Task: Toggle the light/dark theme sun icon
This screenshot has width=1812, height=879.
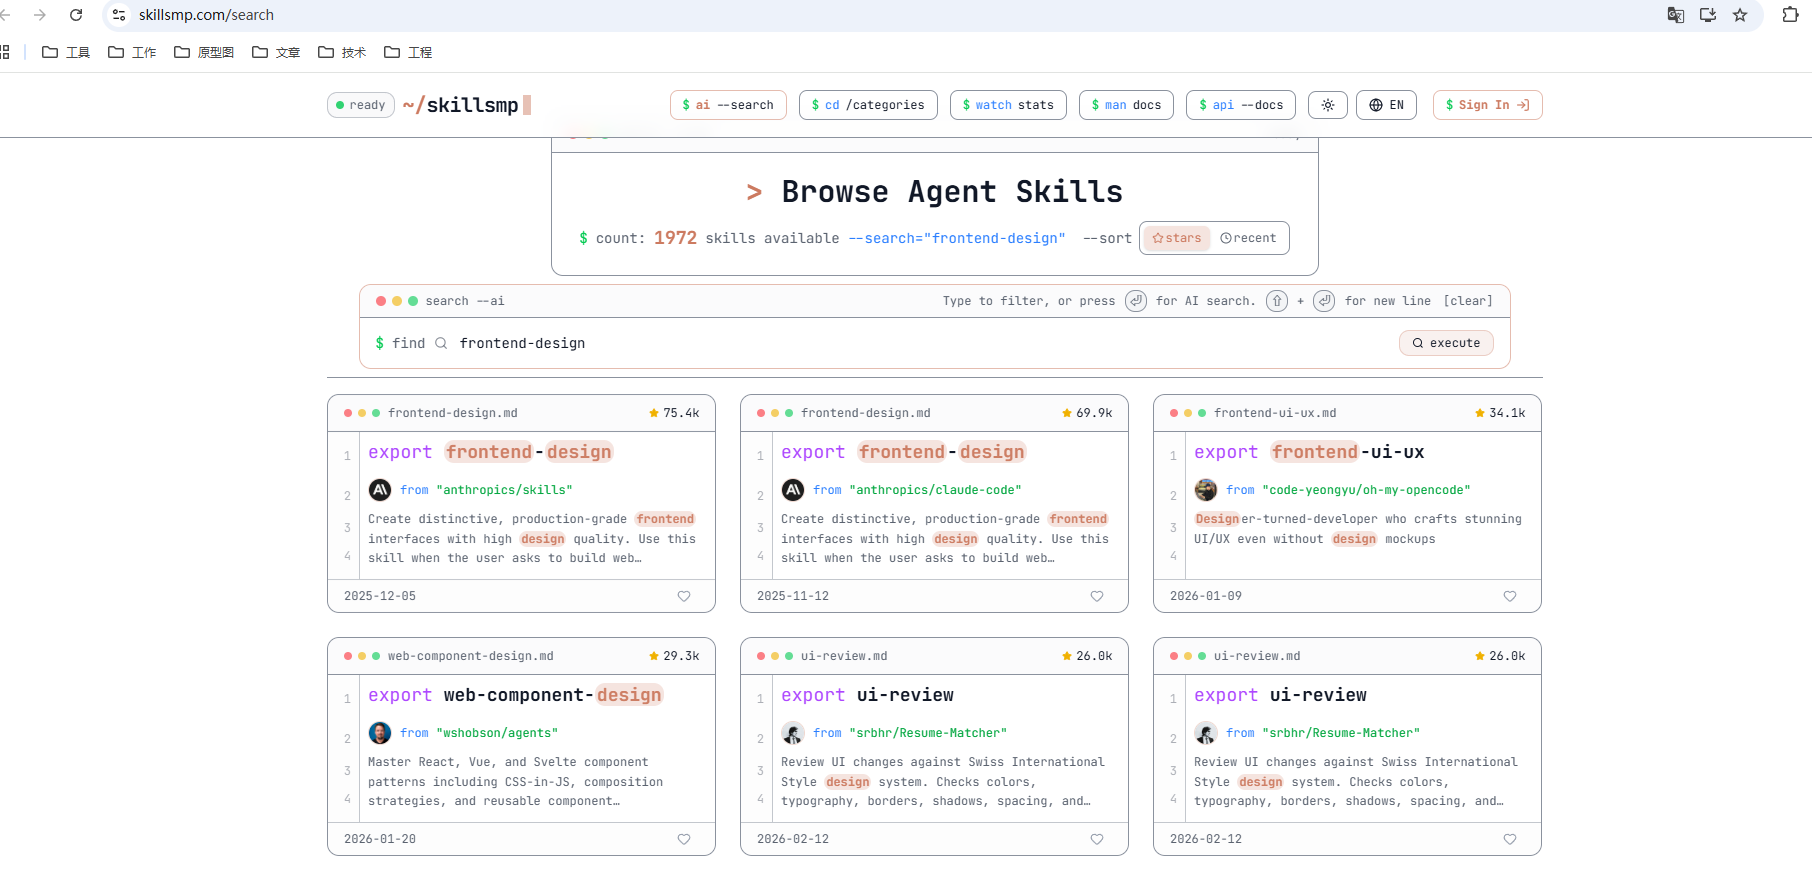Action: pyautogui.click(x=1327, y=105)
